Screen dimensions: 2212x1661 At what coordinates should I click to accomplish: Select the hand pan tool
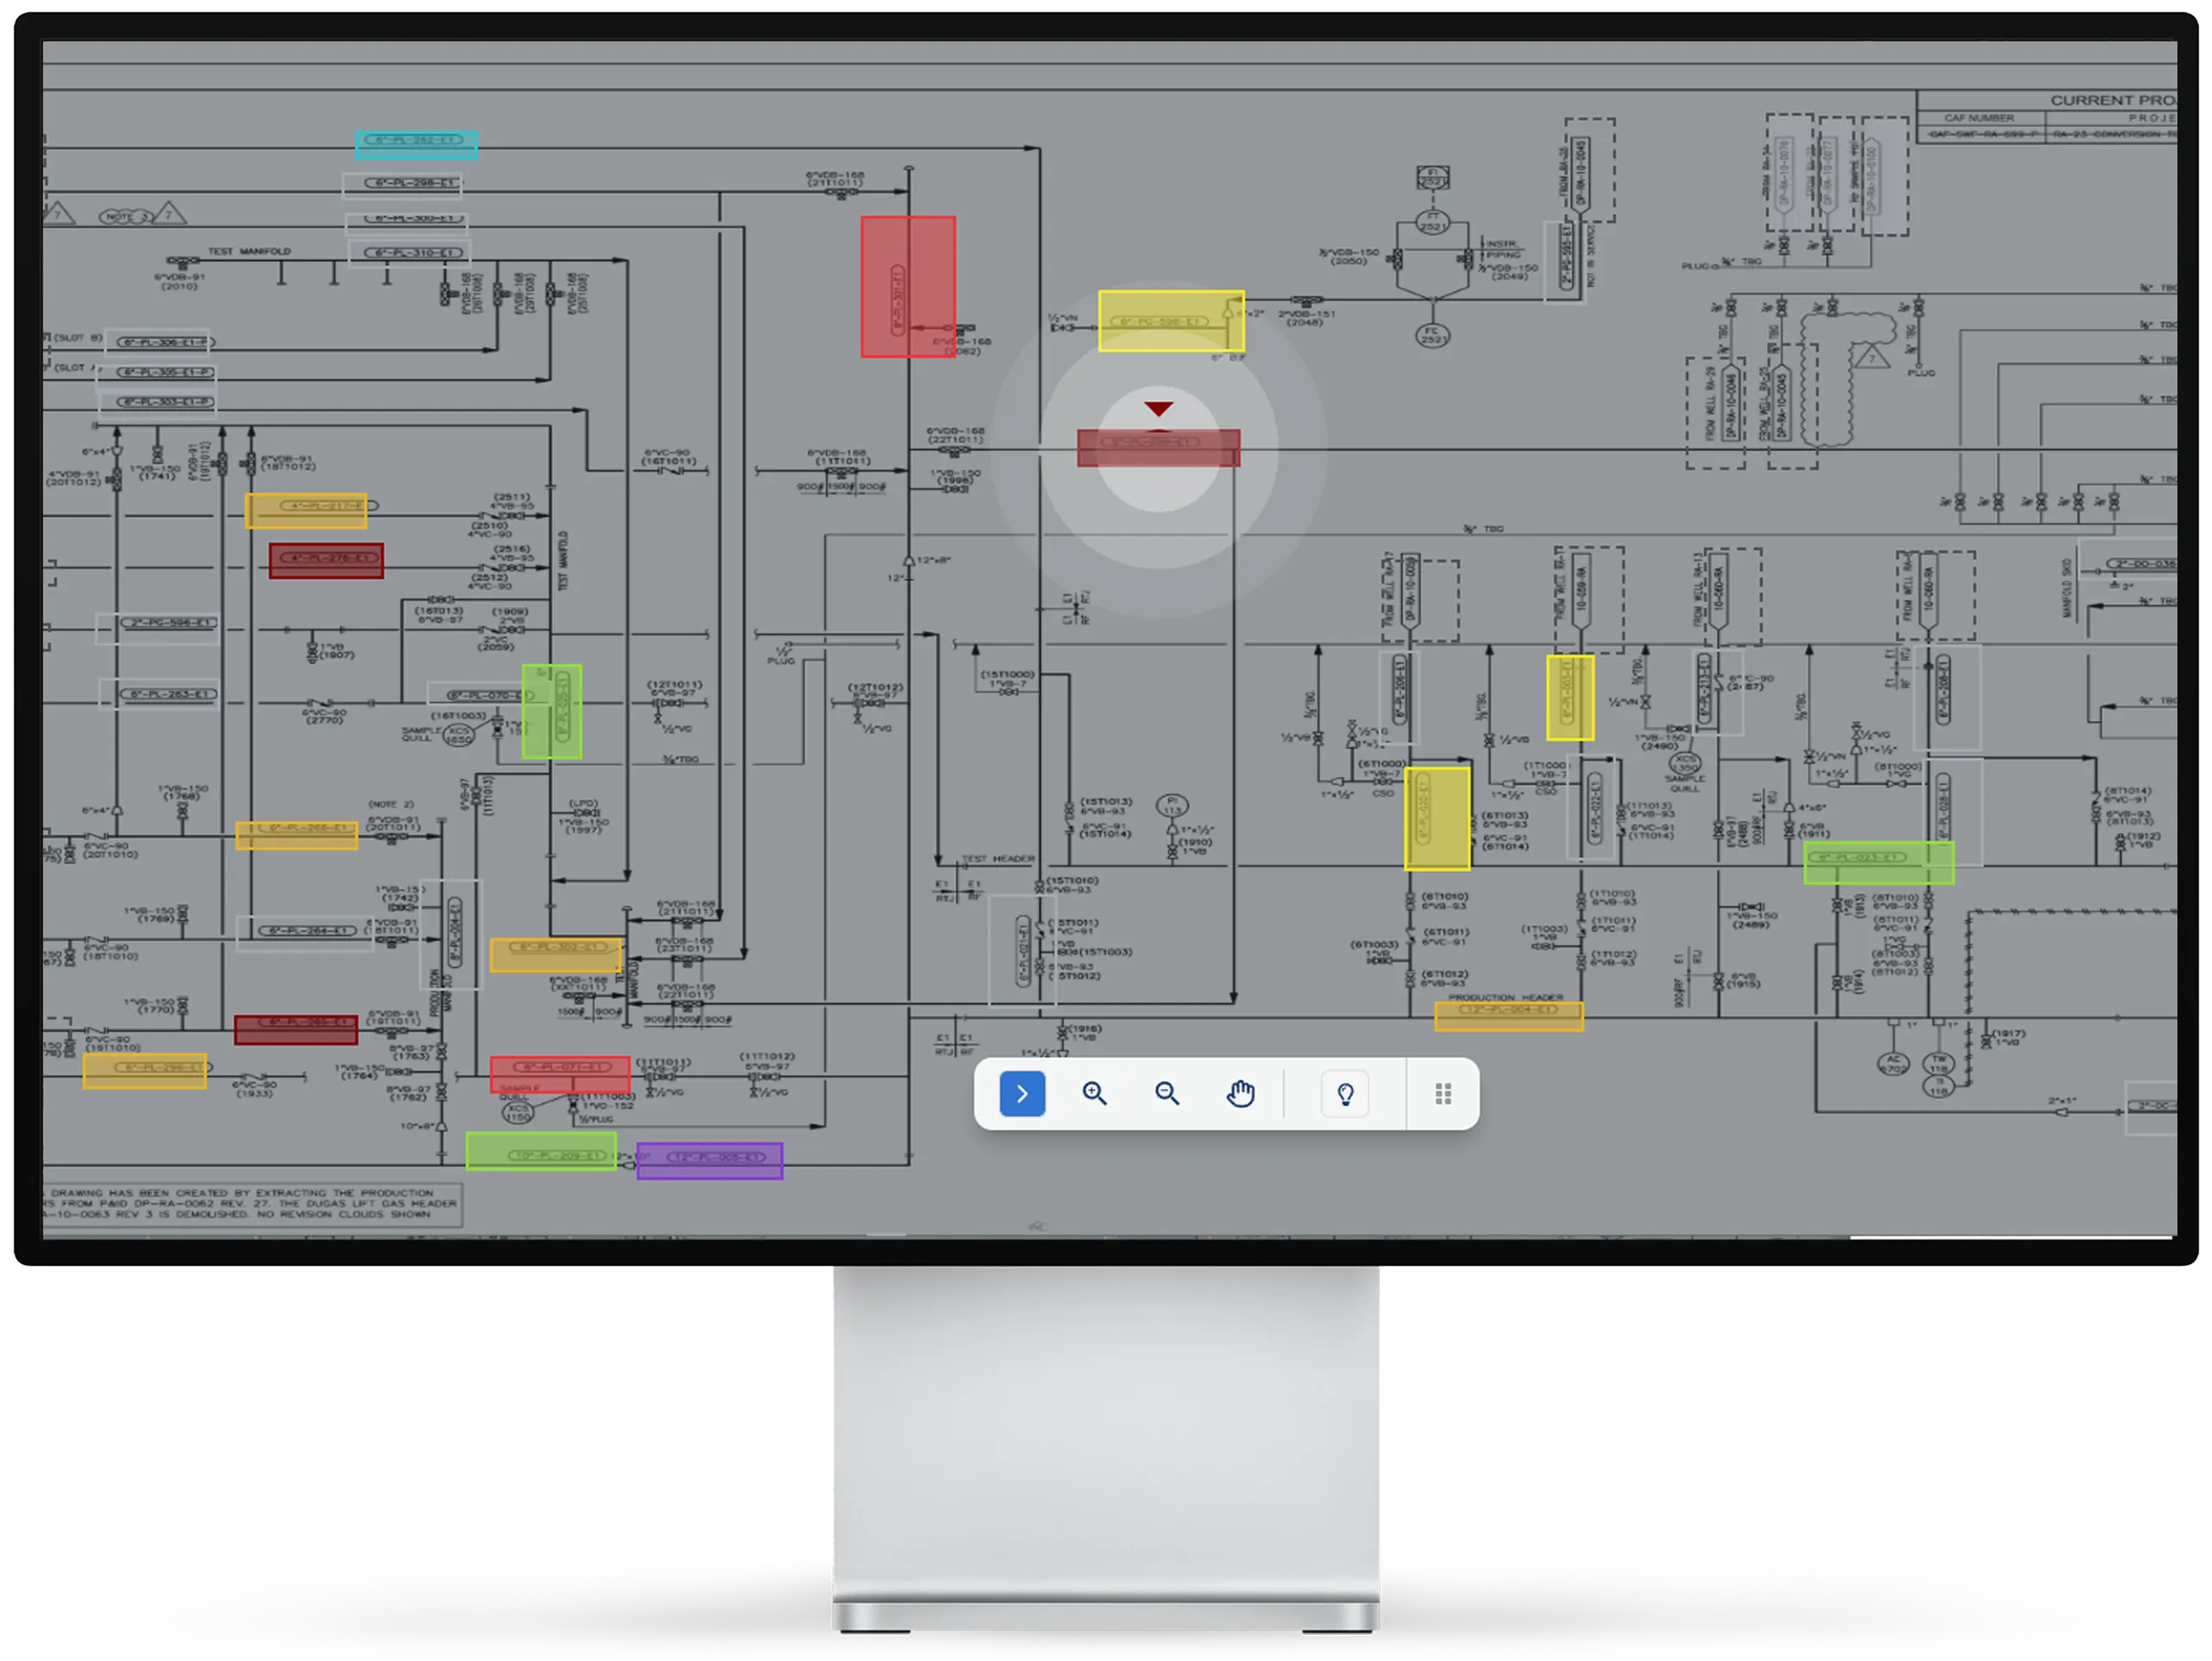click(1240, 1094)
